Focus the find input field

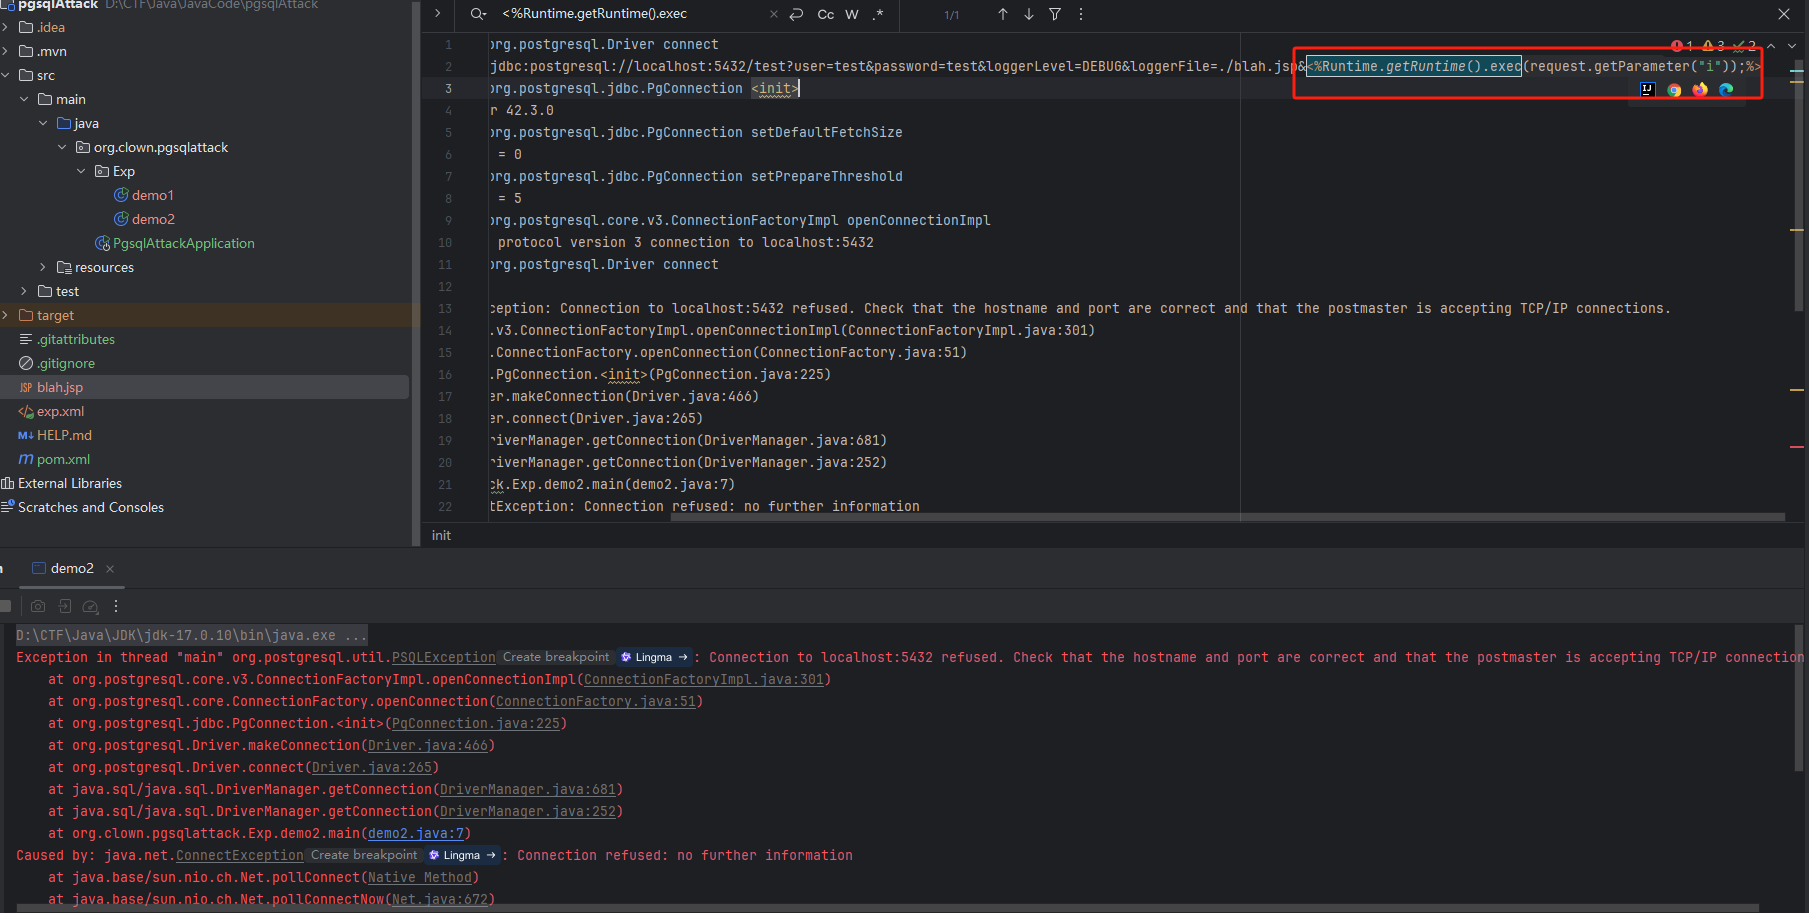click(x=630, y=14)
